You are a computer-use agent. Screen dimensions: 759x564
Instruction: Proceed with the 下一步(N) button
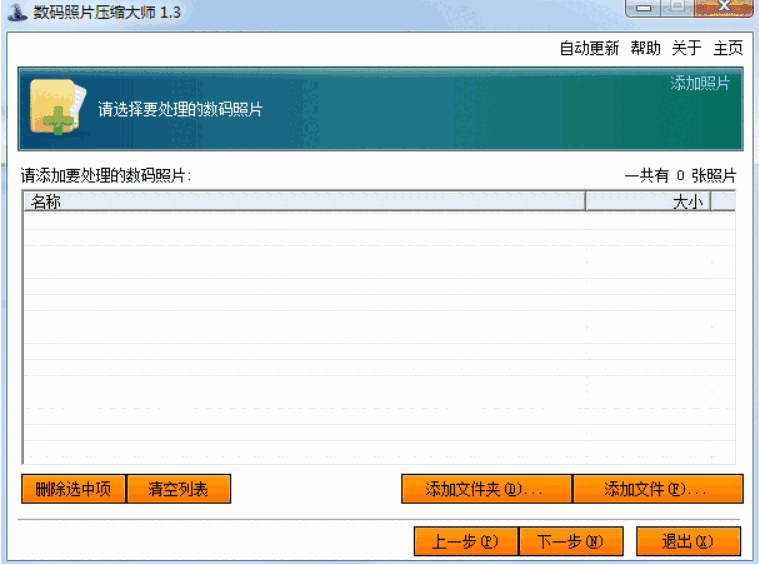[x=571, y=541]
